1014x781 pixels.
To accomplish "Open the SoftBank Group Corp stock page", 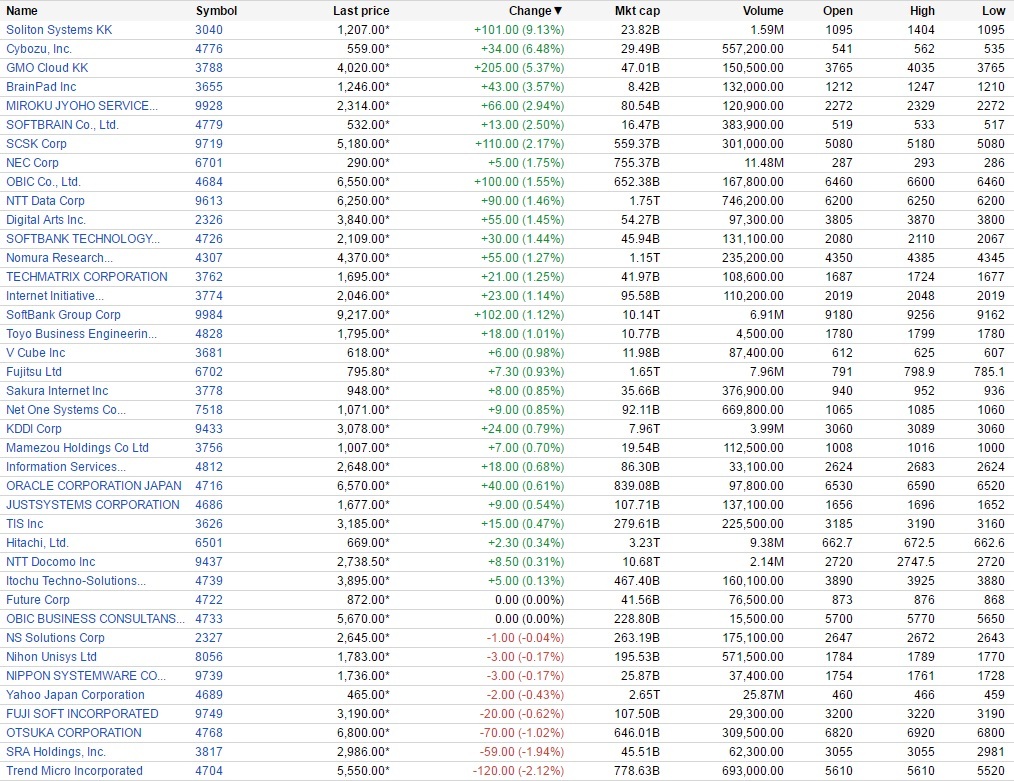I will point(63,315).
